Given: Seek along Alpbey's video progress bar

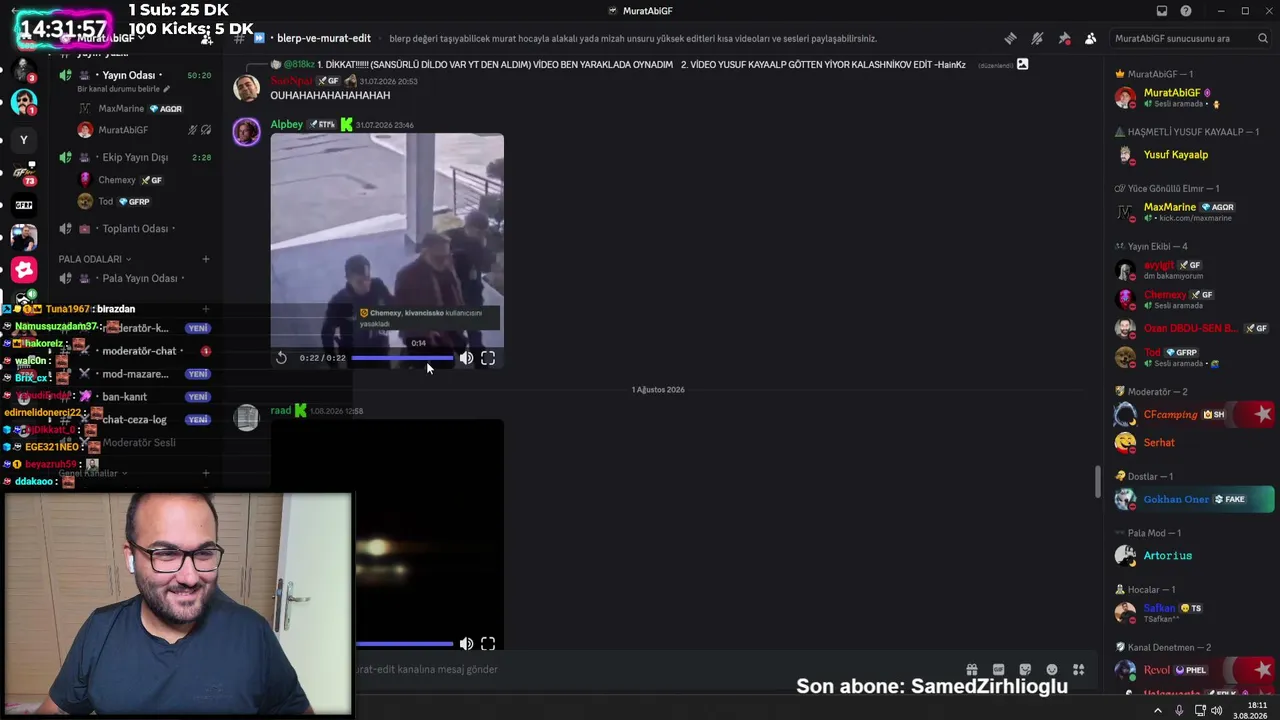Looking at the screenshot, I should [402, 358].
